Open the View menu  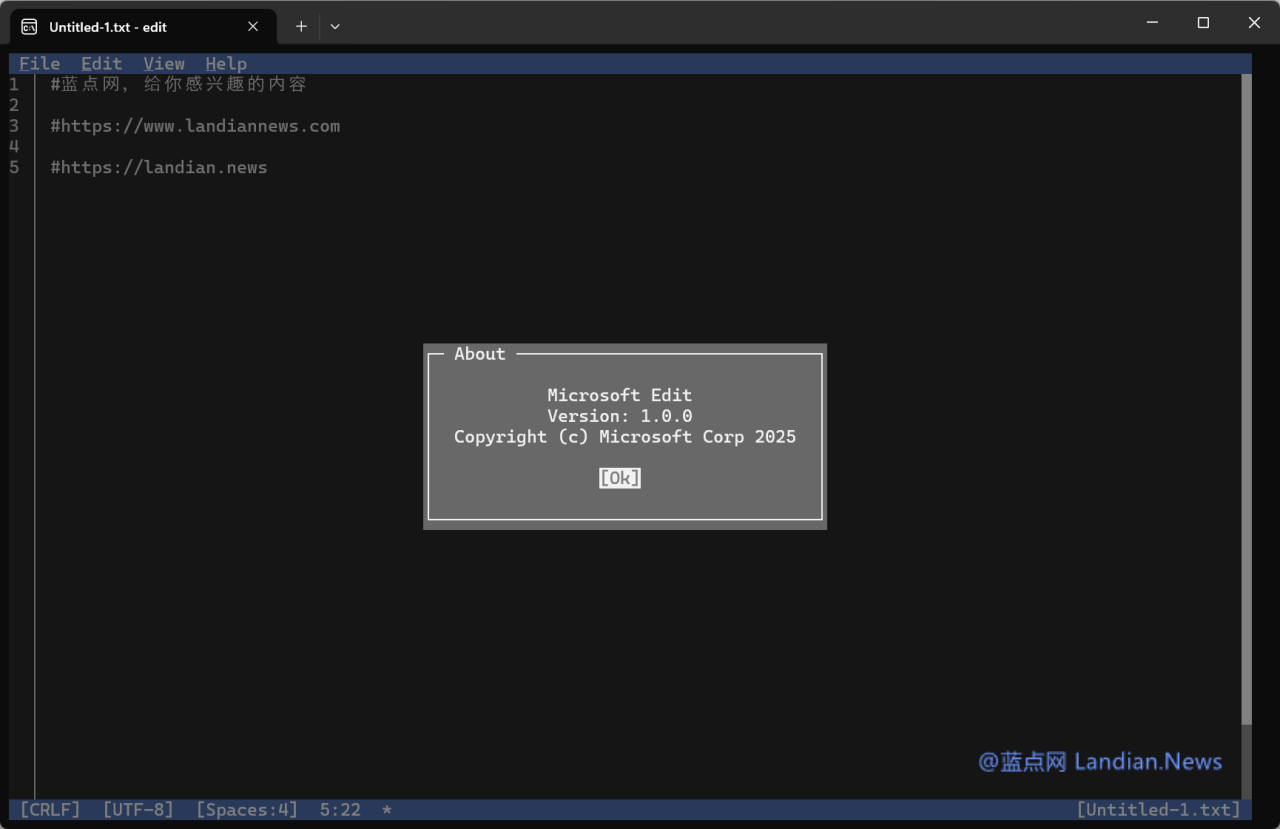(163, 64)
